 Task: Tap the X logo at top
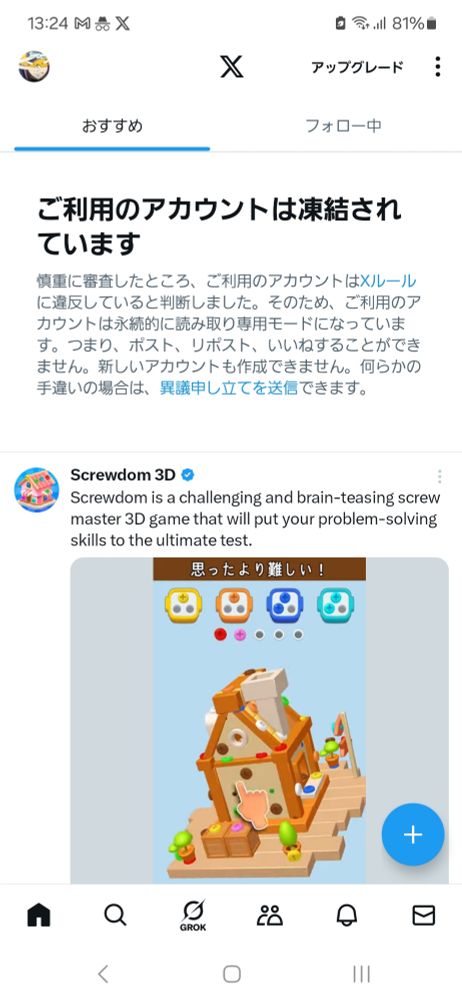(232, 66)
